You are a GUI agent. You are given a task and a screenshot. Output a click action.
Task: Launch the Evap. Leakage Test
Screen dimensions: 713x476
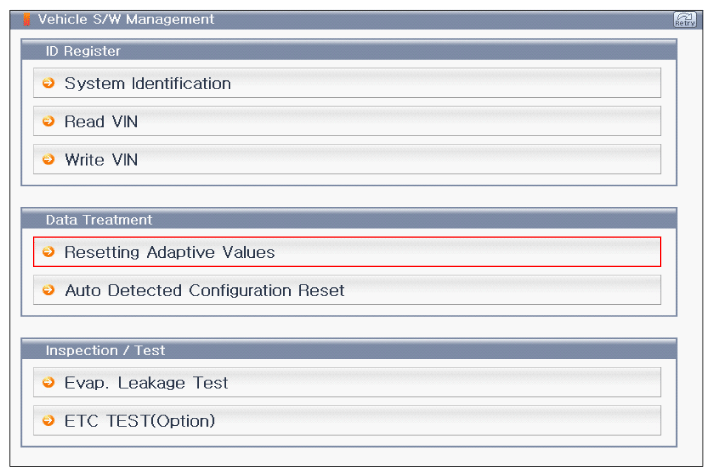click(x=146, y=383)
